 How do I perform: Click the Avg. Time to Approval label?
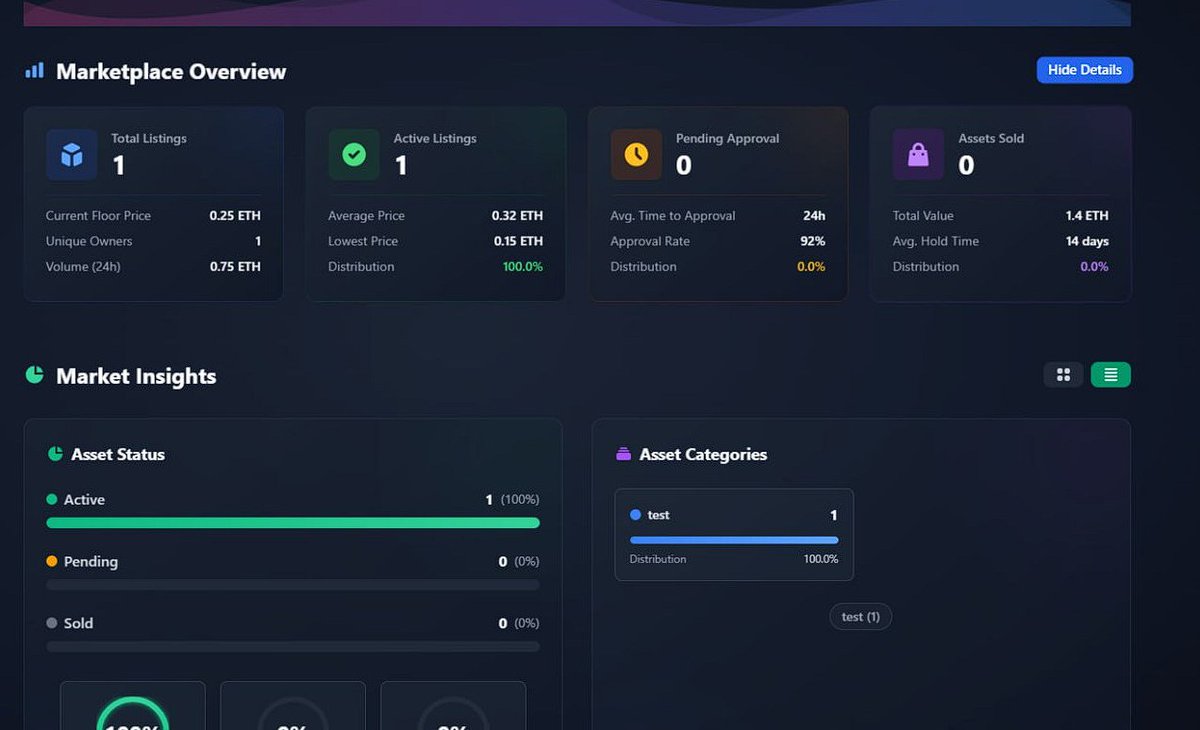tap(673, 215)
